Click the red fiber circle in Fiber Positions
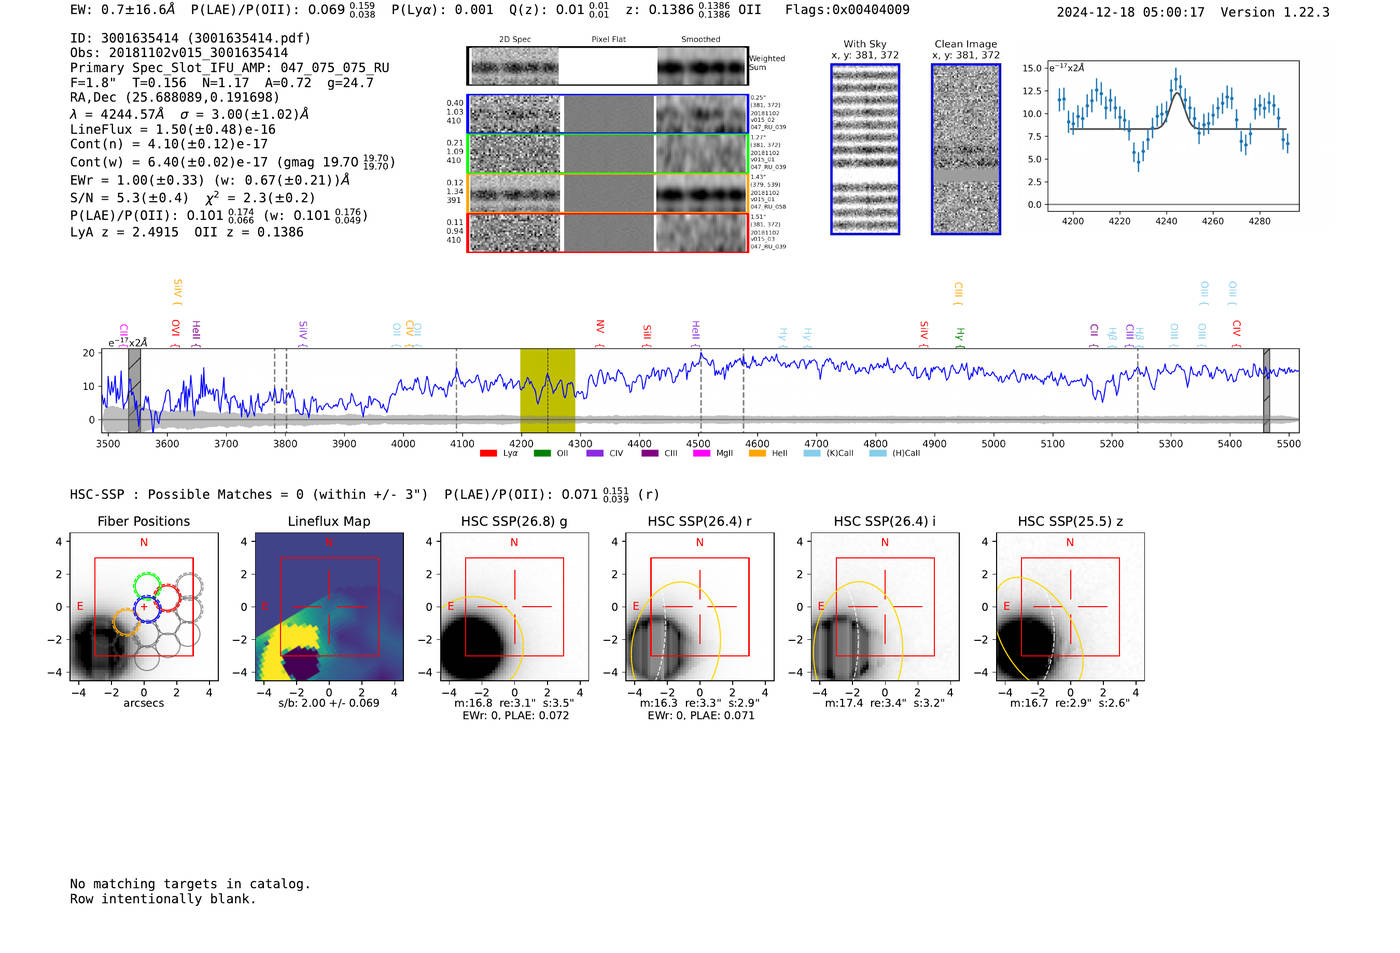Screen dimensions: 1400x953 167,598
